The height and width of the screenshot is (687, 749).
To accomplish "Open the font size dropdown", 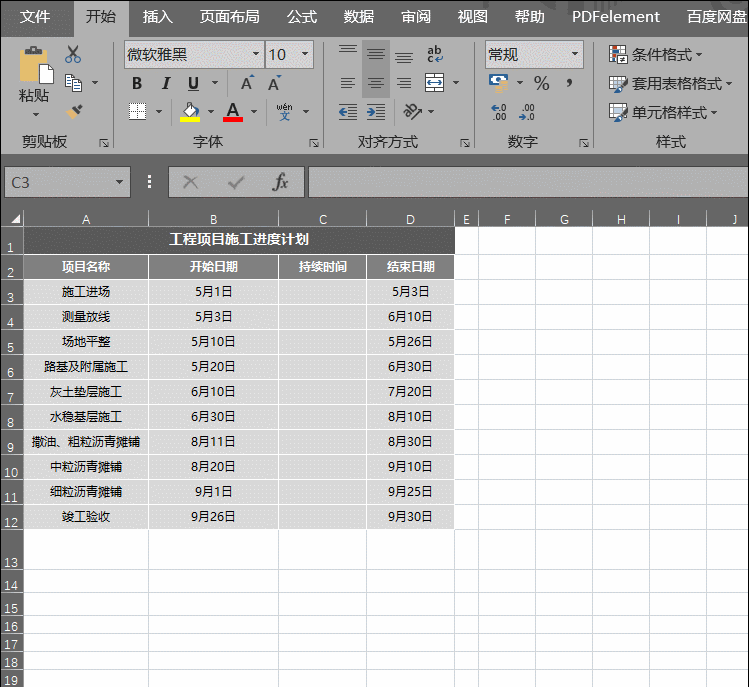I will pyautogui.click(x=305, y=54).
